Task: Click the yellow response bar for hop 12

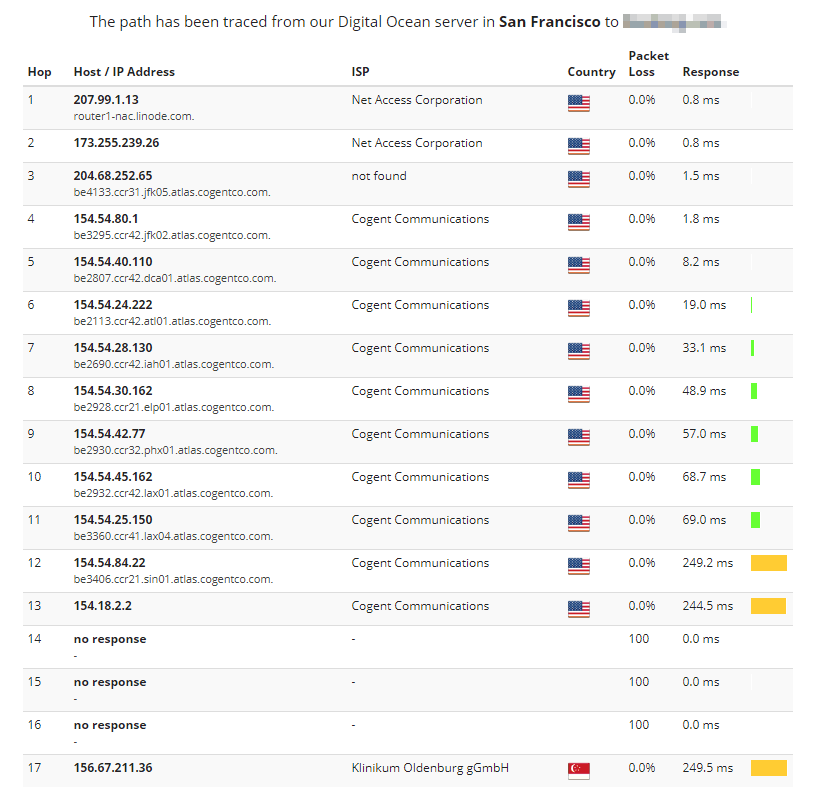Action: tap(768, 563)
